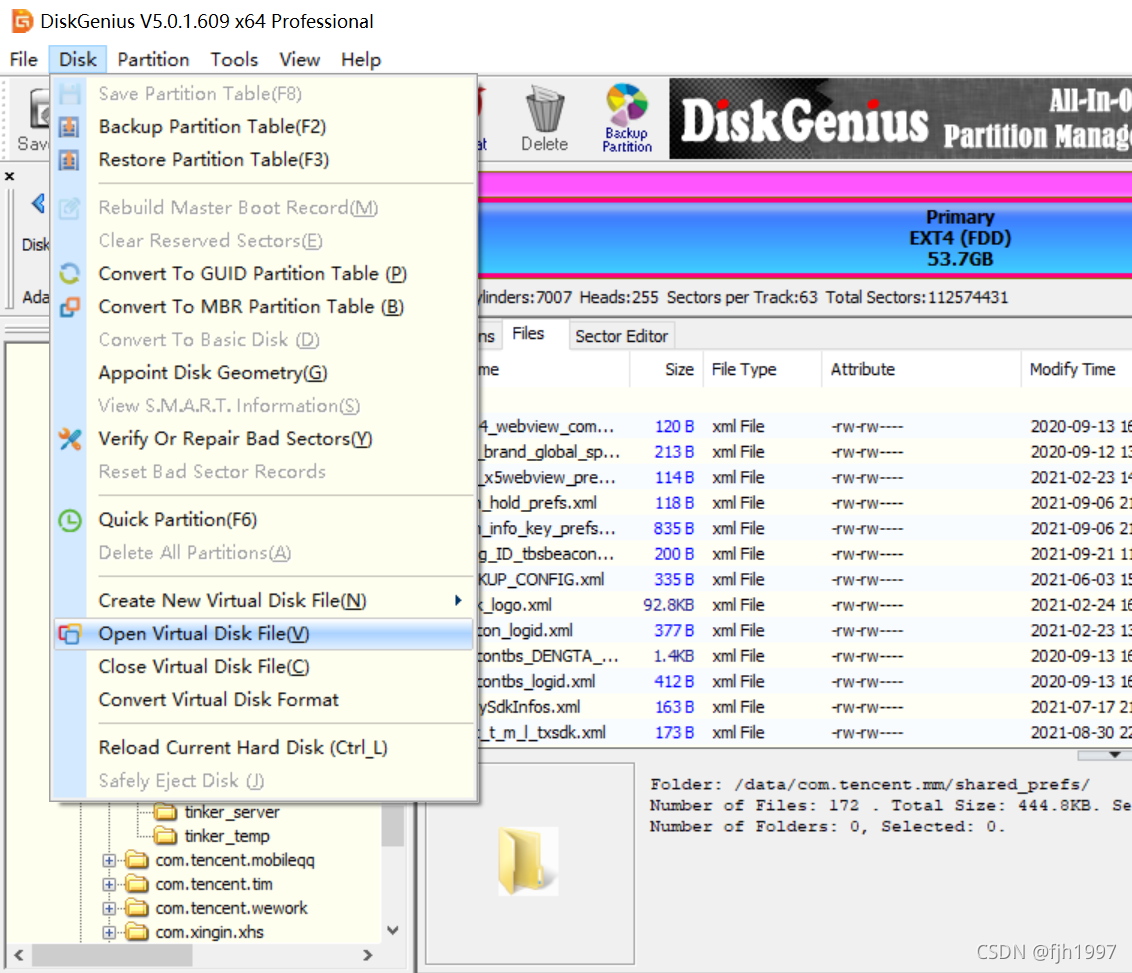1132x973 pixels.
Task: Sort by Modify Time column header
Action: coord(1076,370)
